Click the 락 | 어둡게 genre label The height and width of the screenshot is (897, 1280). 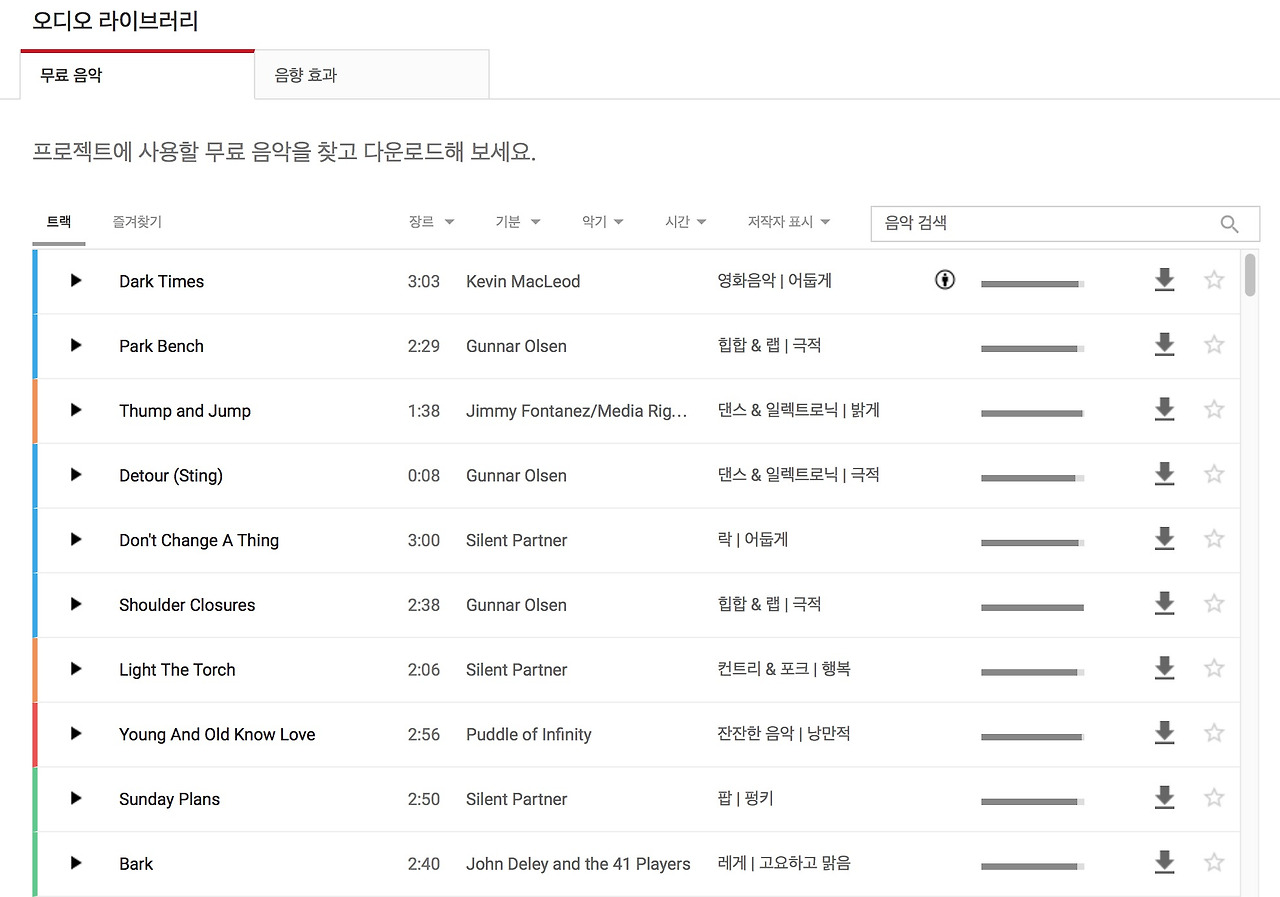[753, 539]
